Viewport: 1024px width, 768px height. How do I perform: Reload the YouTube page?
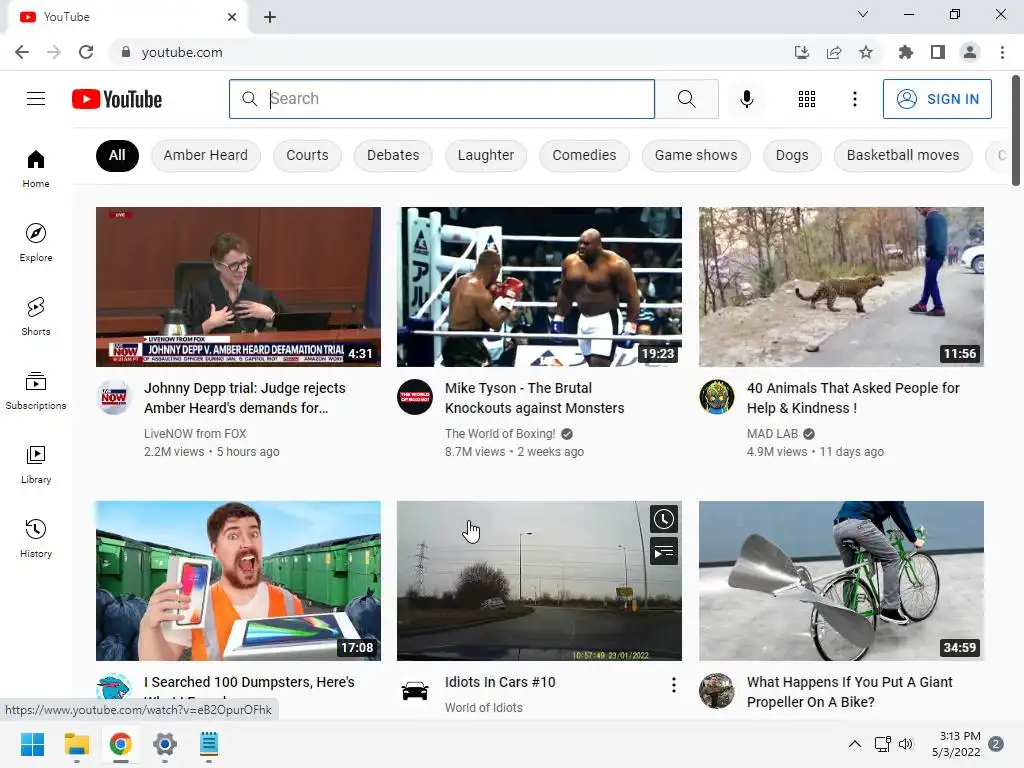(86, 52)
